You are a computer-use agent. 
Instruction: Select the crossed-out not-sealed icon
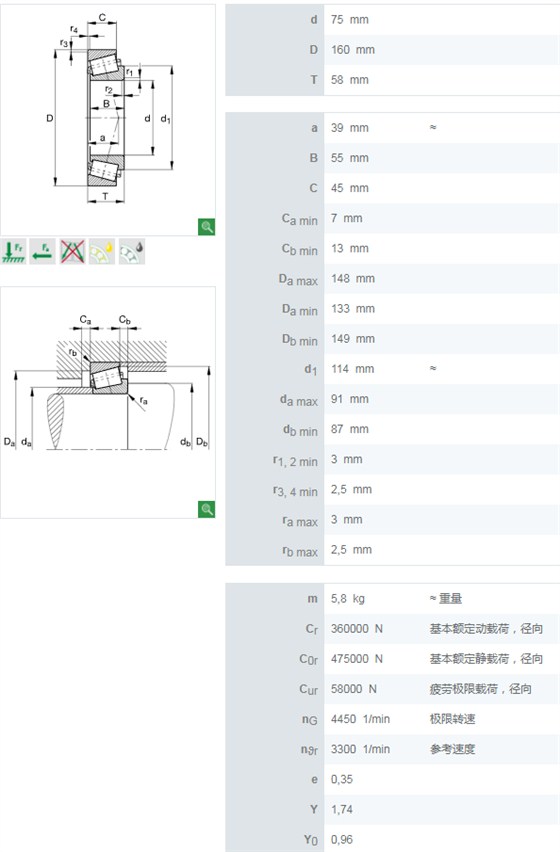72,252
